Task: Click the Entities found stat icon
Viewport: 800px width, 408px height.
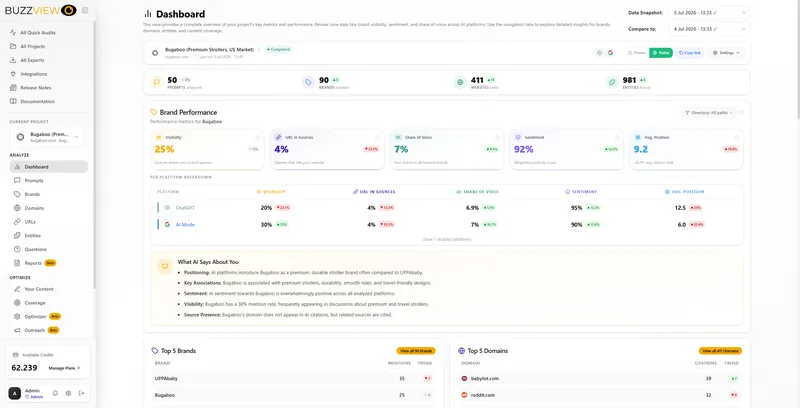Action: pos(612,82)
